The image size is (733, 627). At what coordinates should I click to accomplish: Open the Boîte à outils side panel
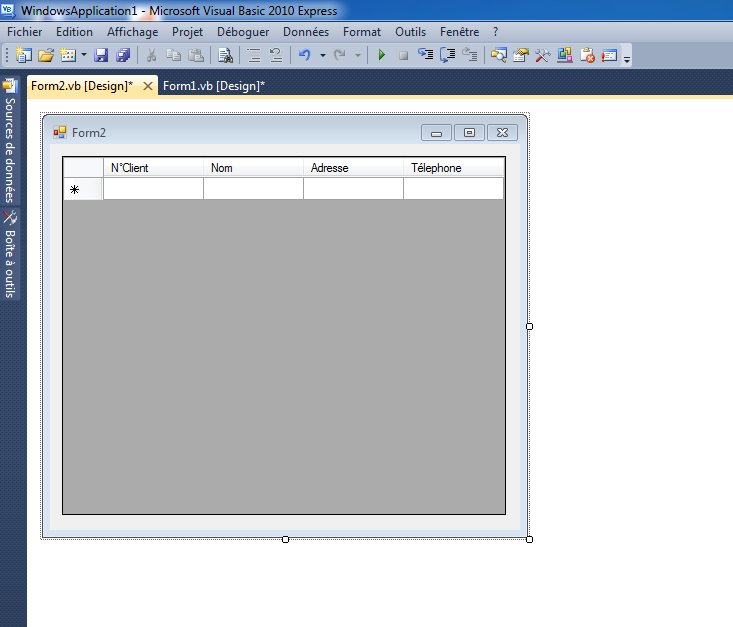click(x=10, y=254)
